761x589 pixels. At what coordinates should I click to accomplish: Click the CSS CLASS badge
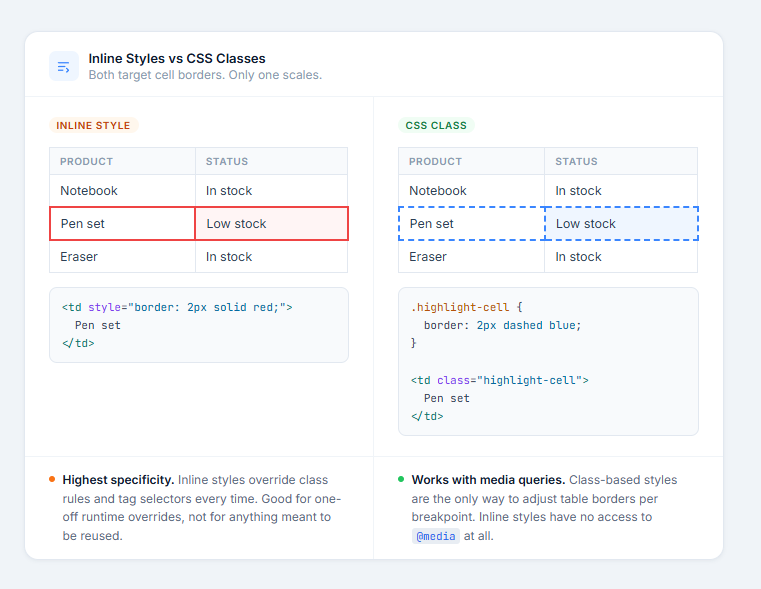pyautogui.click(x=436, y=125)
